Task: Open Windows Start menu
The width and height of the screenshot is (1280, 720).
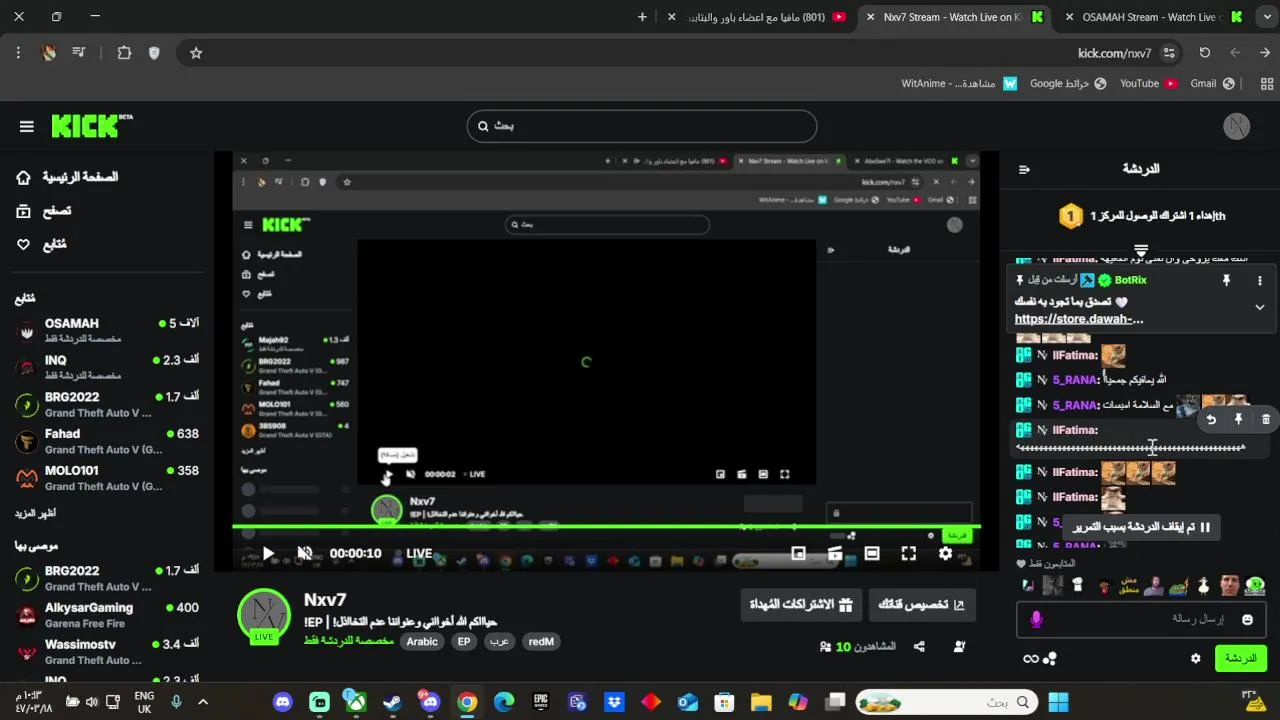Action: click(1058, 702)
